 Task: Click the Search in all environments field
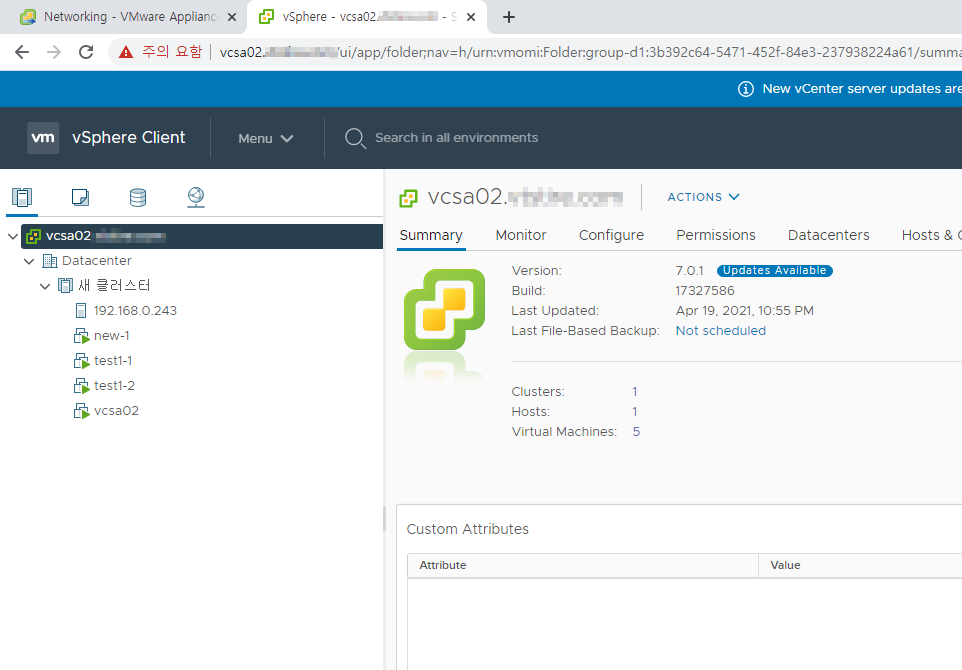click(x=456, y=138)
